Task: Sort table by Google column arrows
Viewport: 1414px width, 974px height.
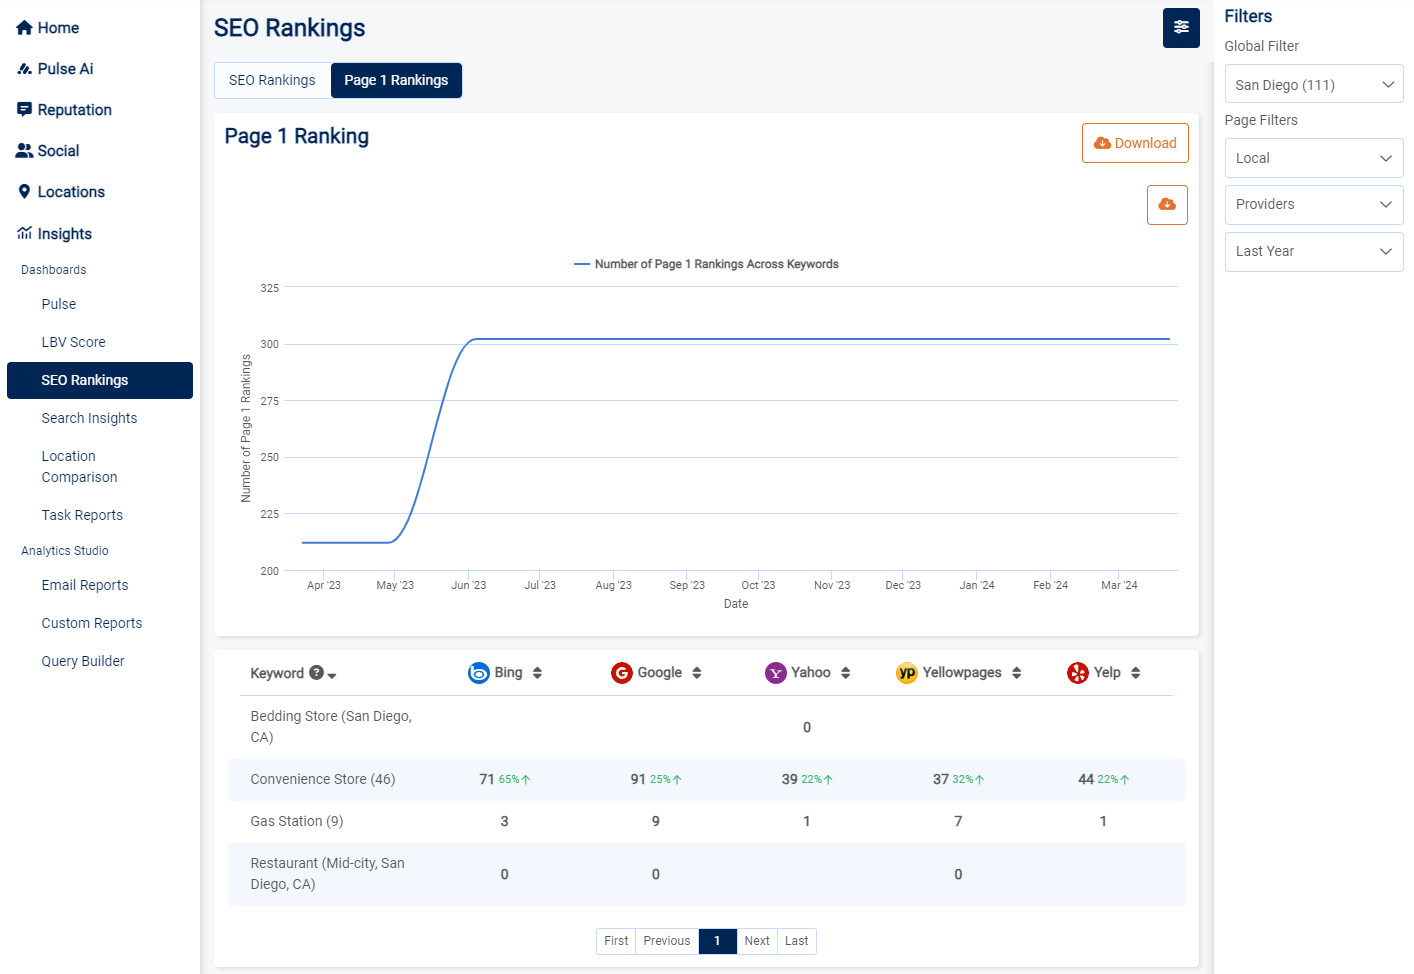Action: (697, 673)
